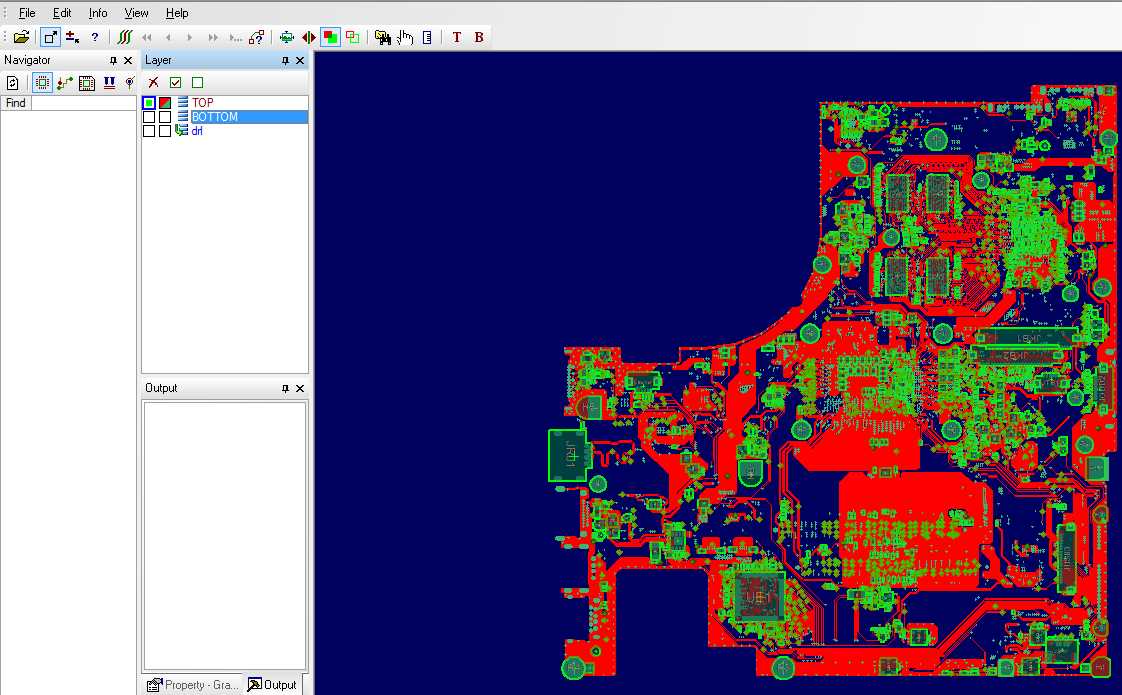Viewport: 1122px width, 695px height.
Task: Check all layers with the checkmark box icon
Action: coord(175,82)
